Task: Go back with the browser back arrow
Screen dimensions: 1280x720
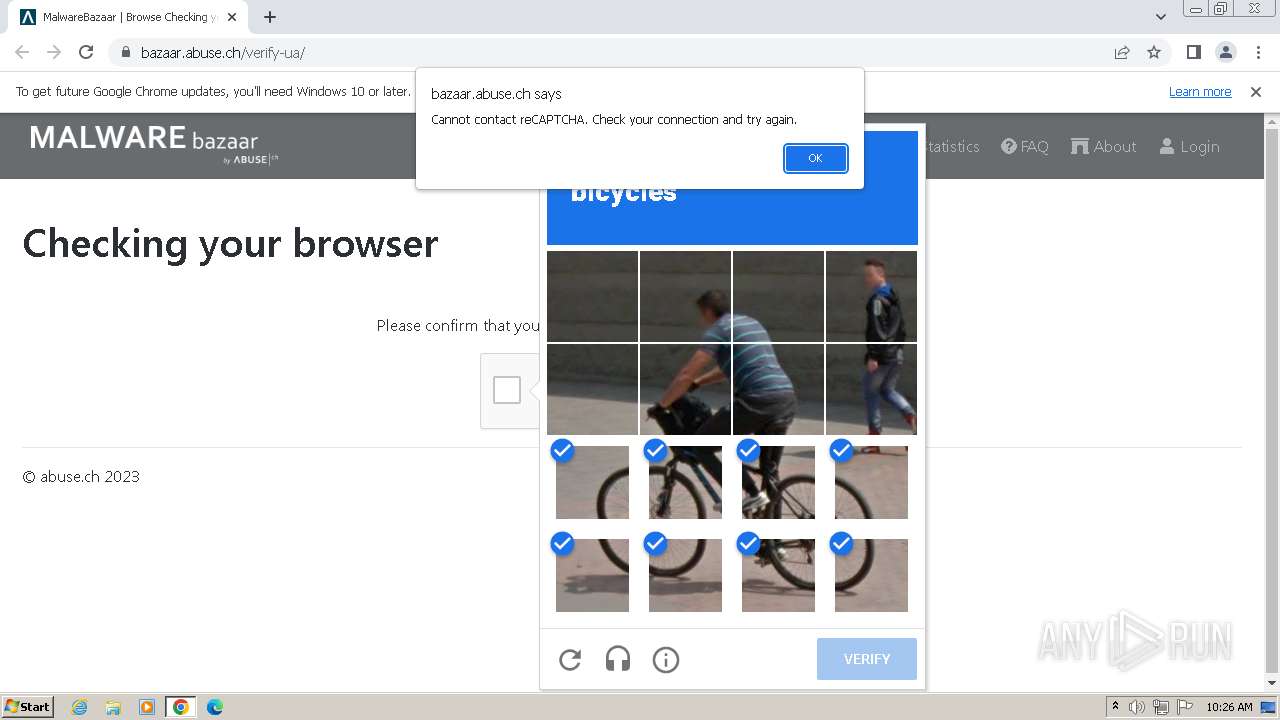Action: (22, 52)
